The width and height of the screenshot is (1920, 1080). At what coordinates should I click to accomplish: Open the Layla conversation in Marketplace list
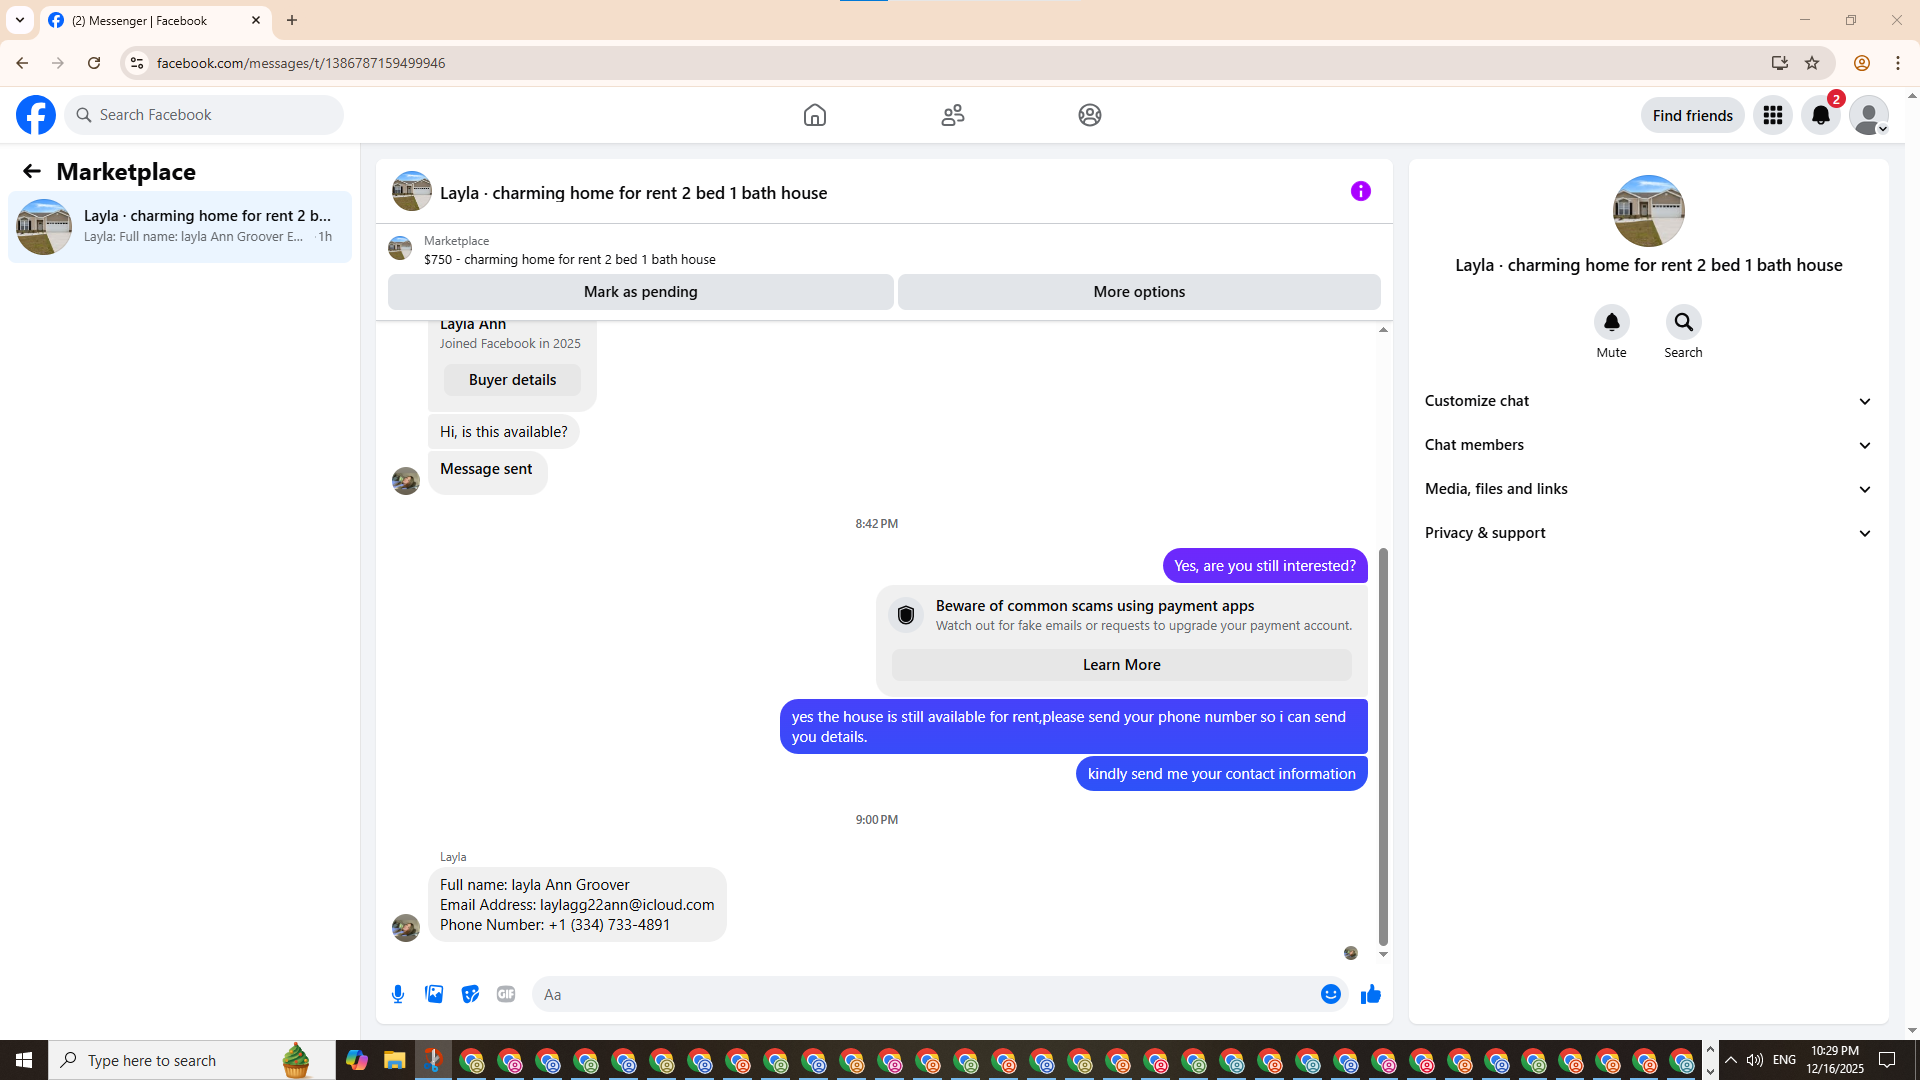tap(180, 227)
